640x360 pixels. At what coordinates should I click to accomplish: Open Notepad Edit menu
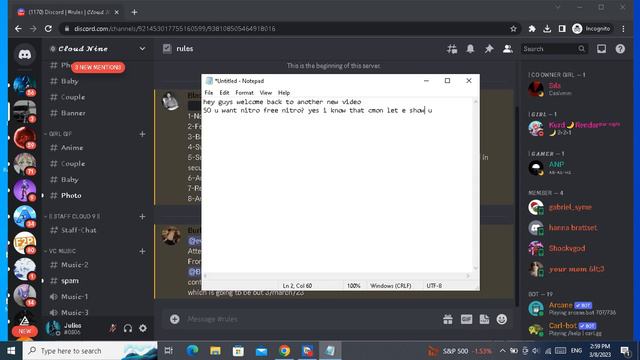pos(224,93)
